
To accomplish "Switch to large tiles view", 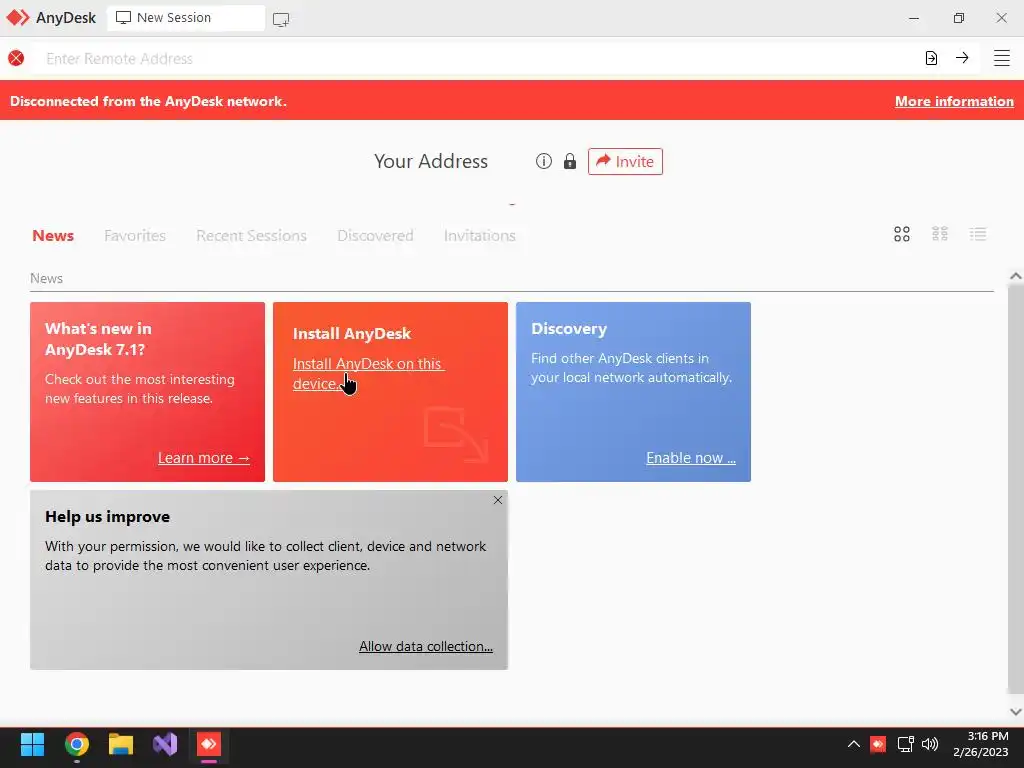I will pyautogui.click(x=902, y=234).
